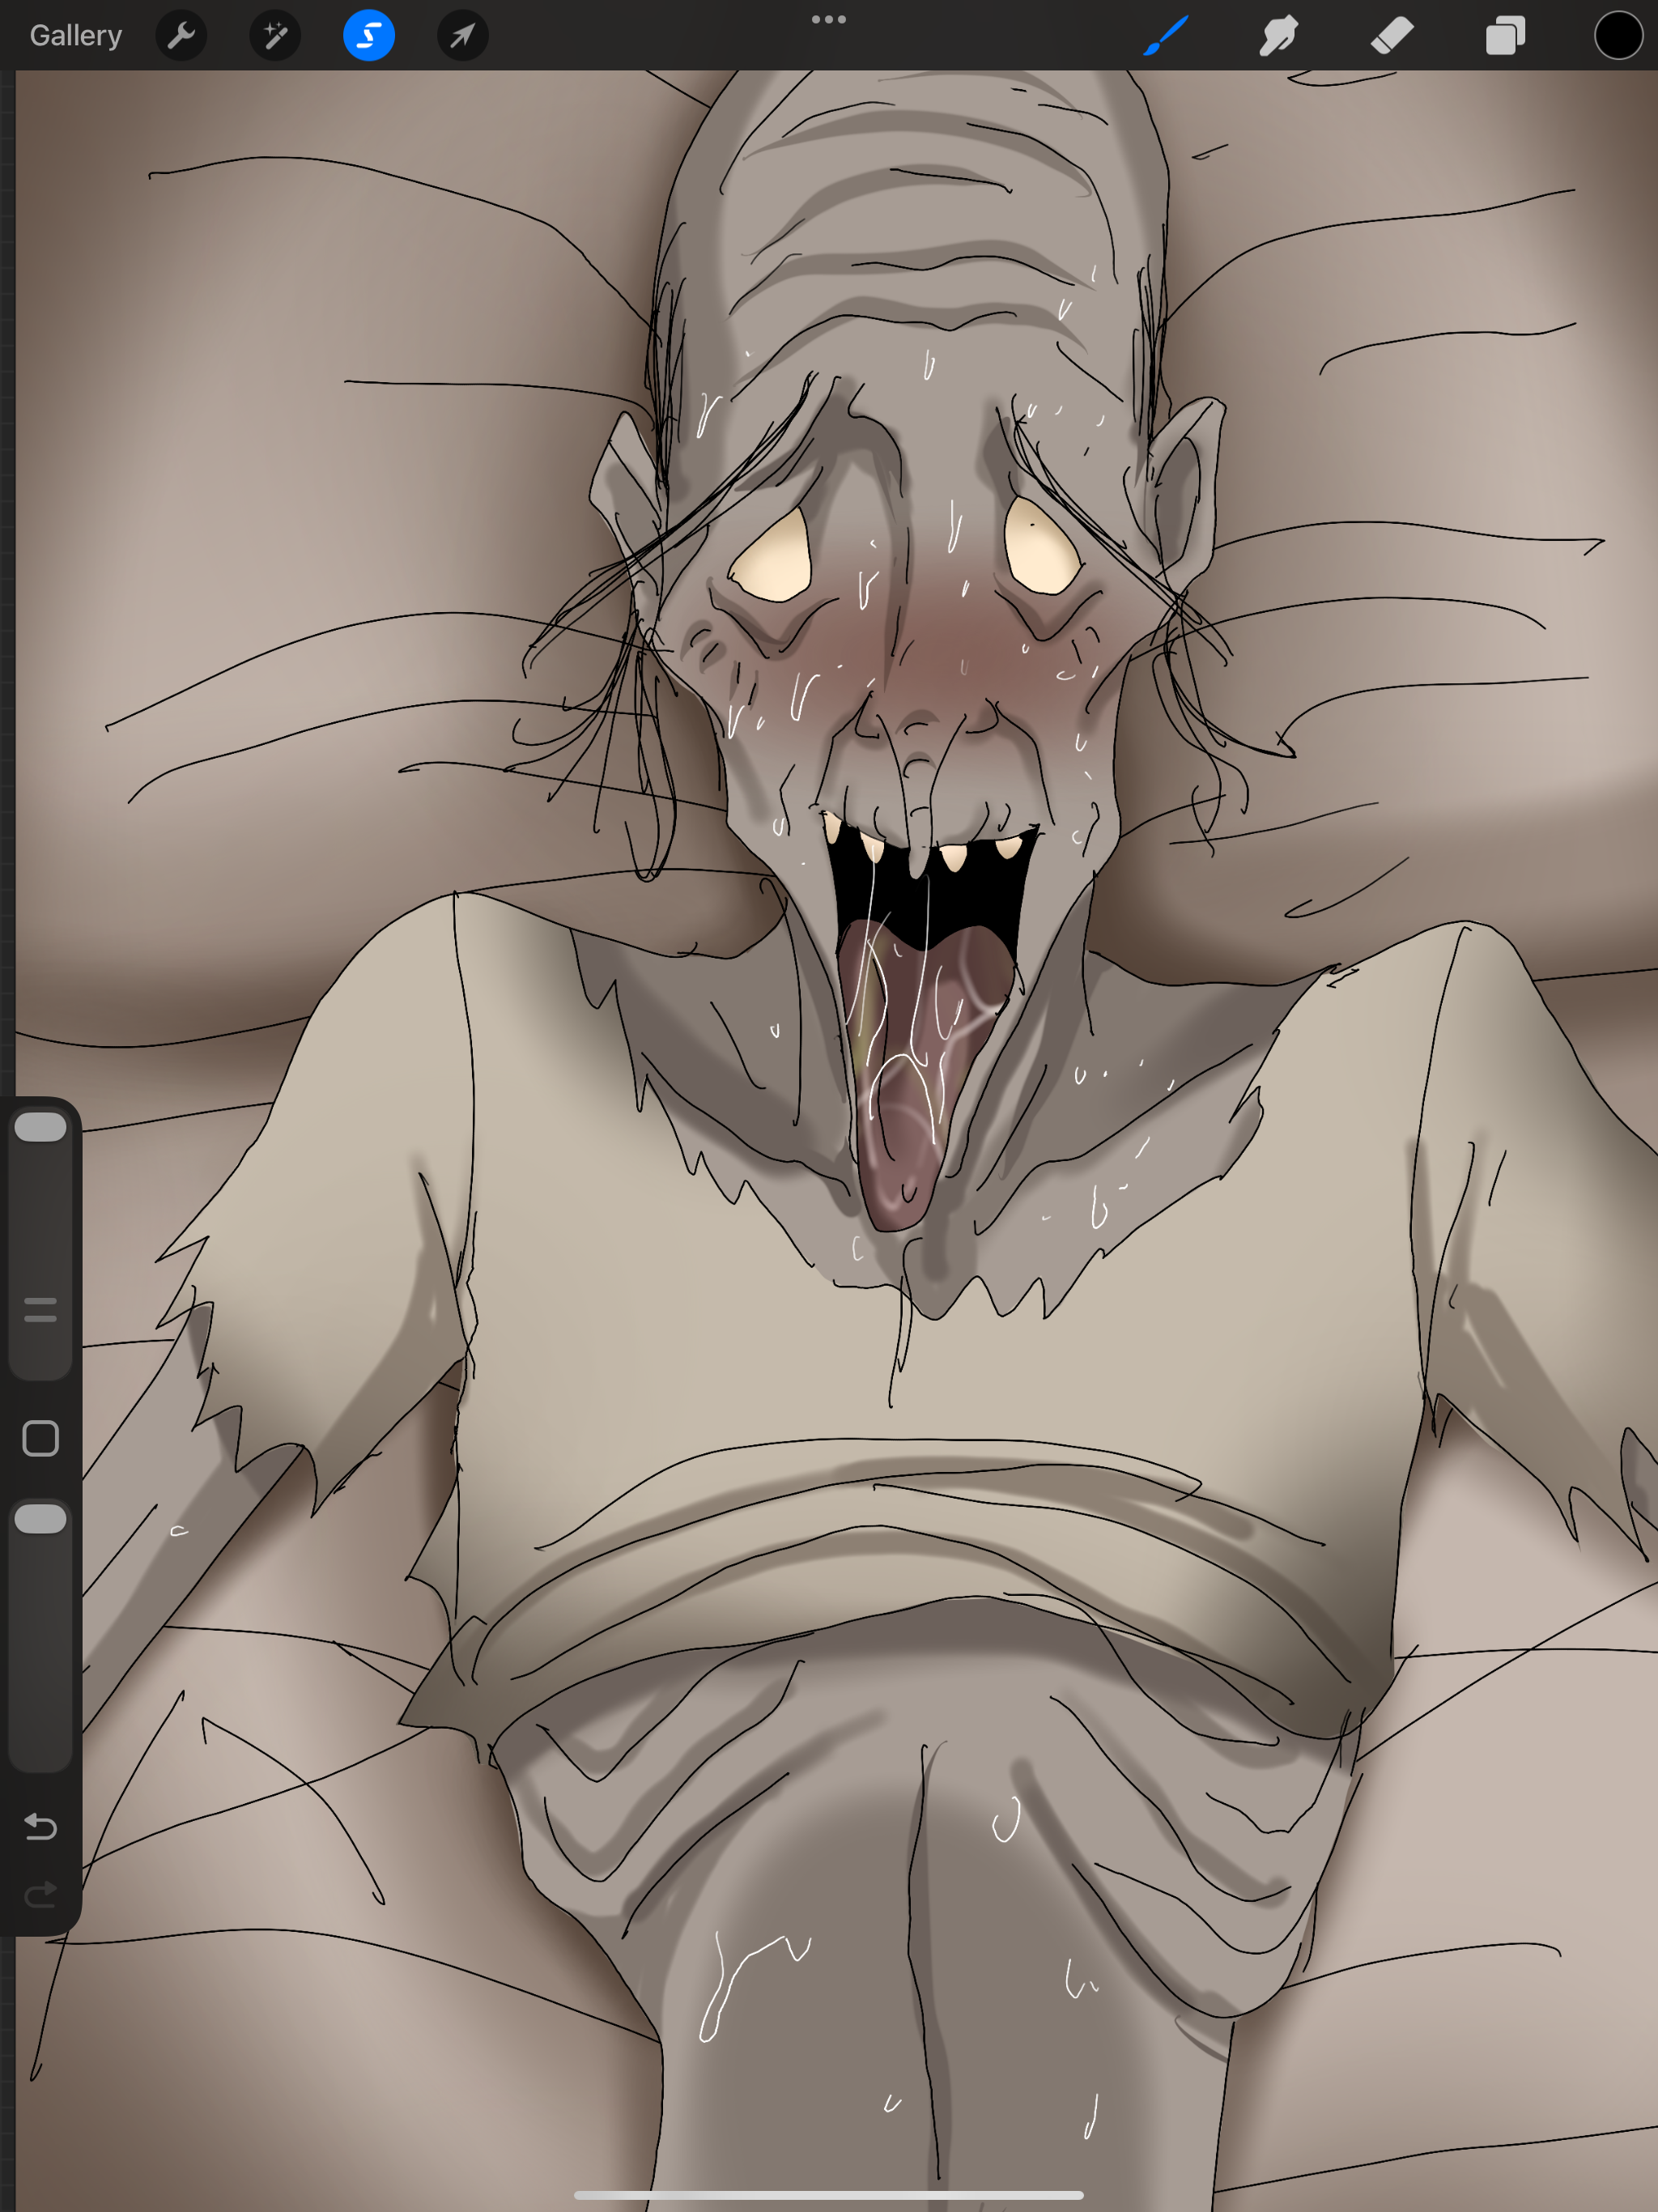Tap the home indicator bar at bottom
Image resolution: width=1658 pixels, height=2212 pixels.
[828, 2195]
